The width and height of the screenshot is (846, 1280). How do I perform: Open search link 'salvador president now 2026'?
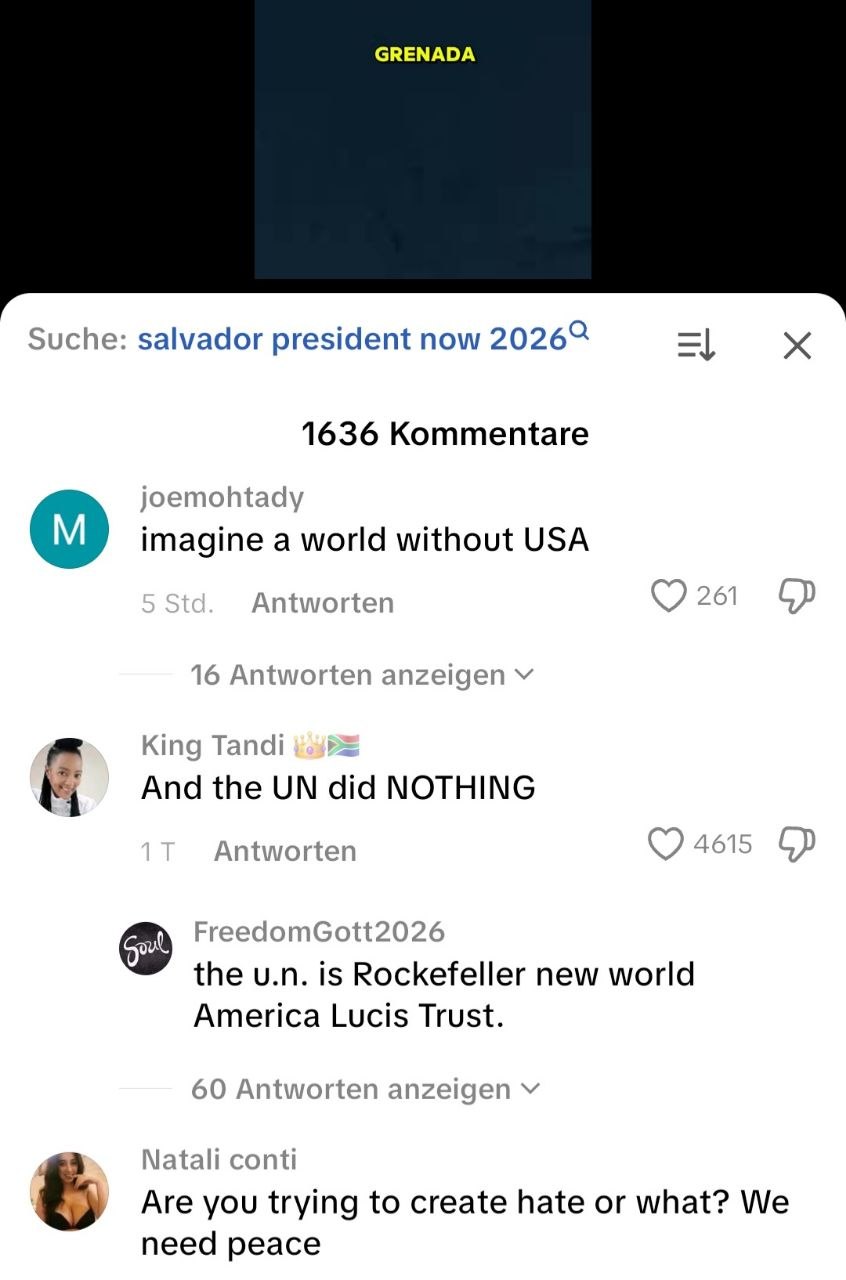point(352,340)
